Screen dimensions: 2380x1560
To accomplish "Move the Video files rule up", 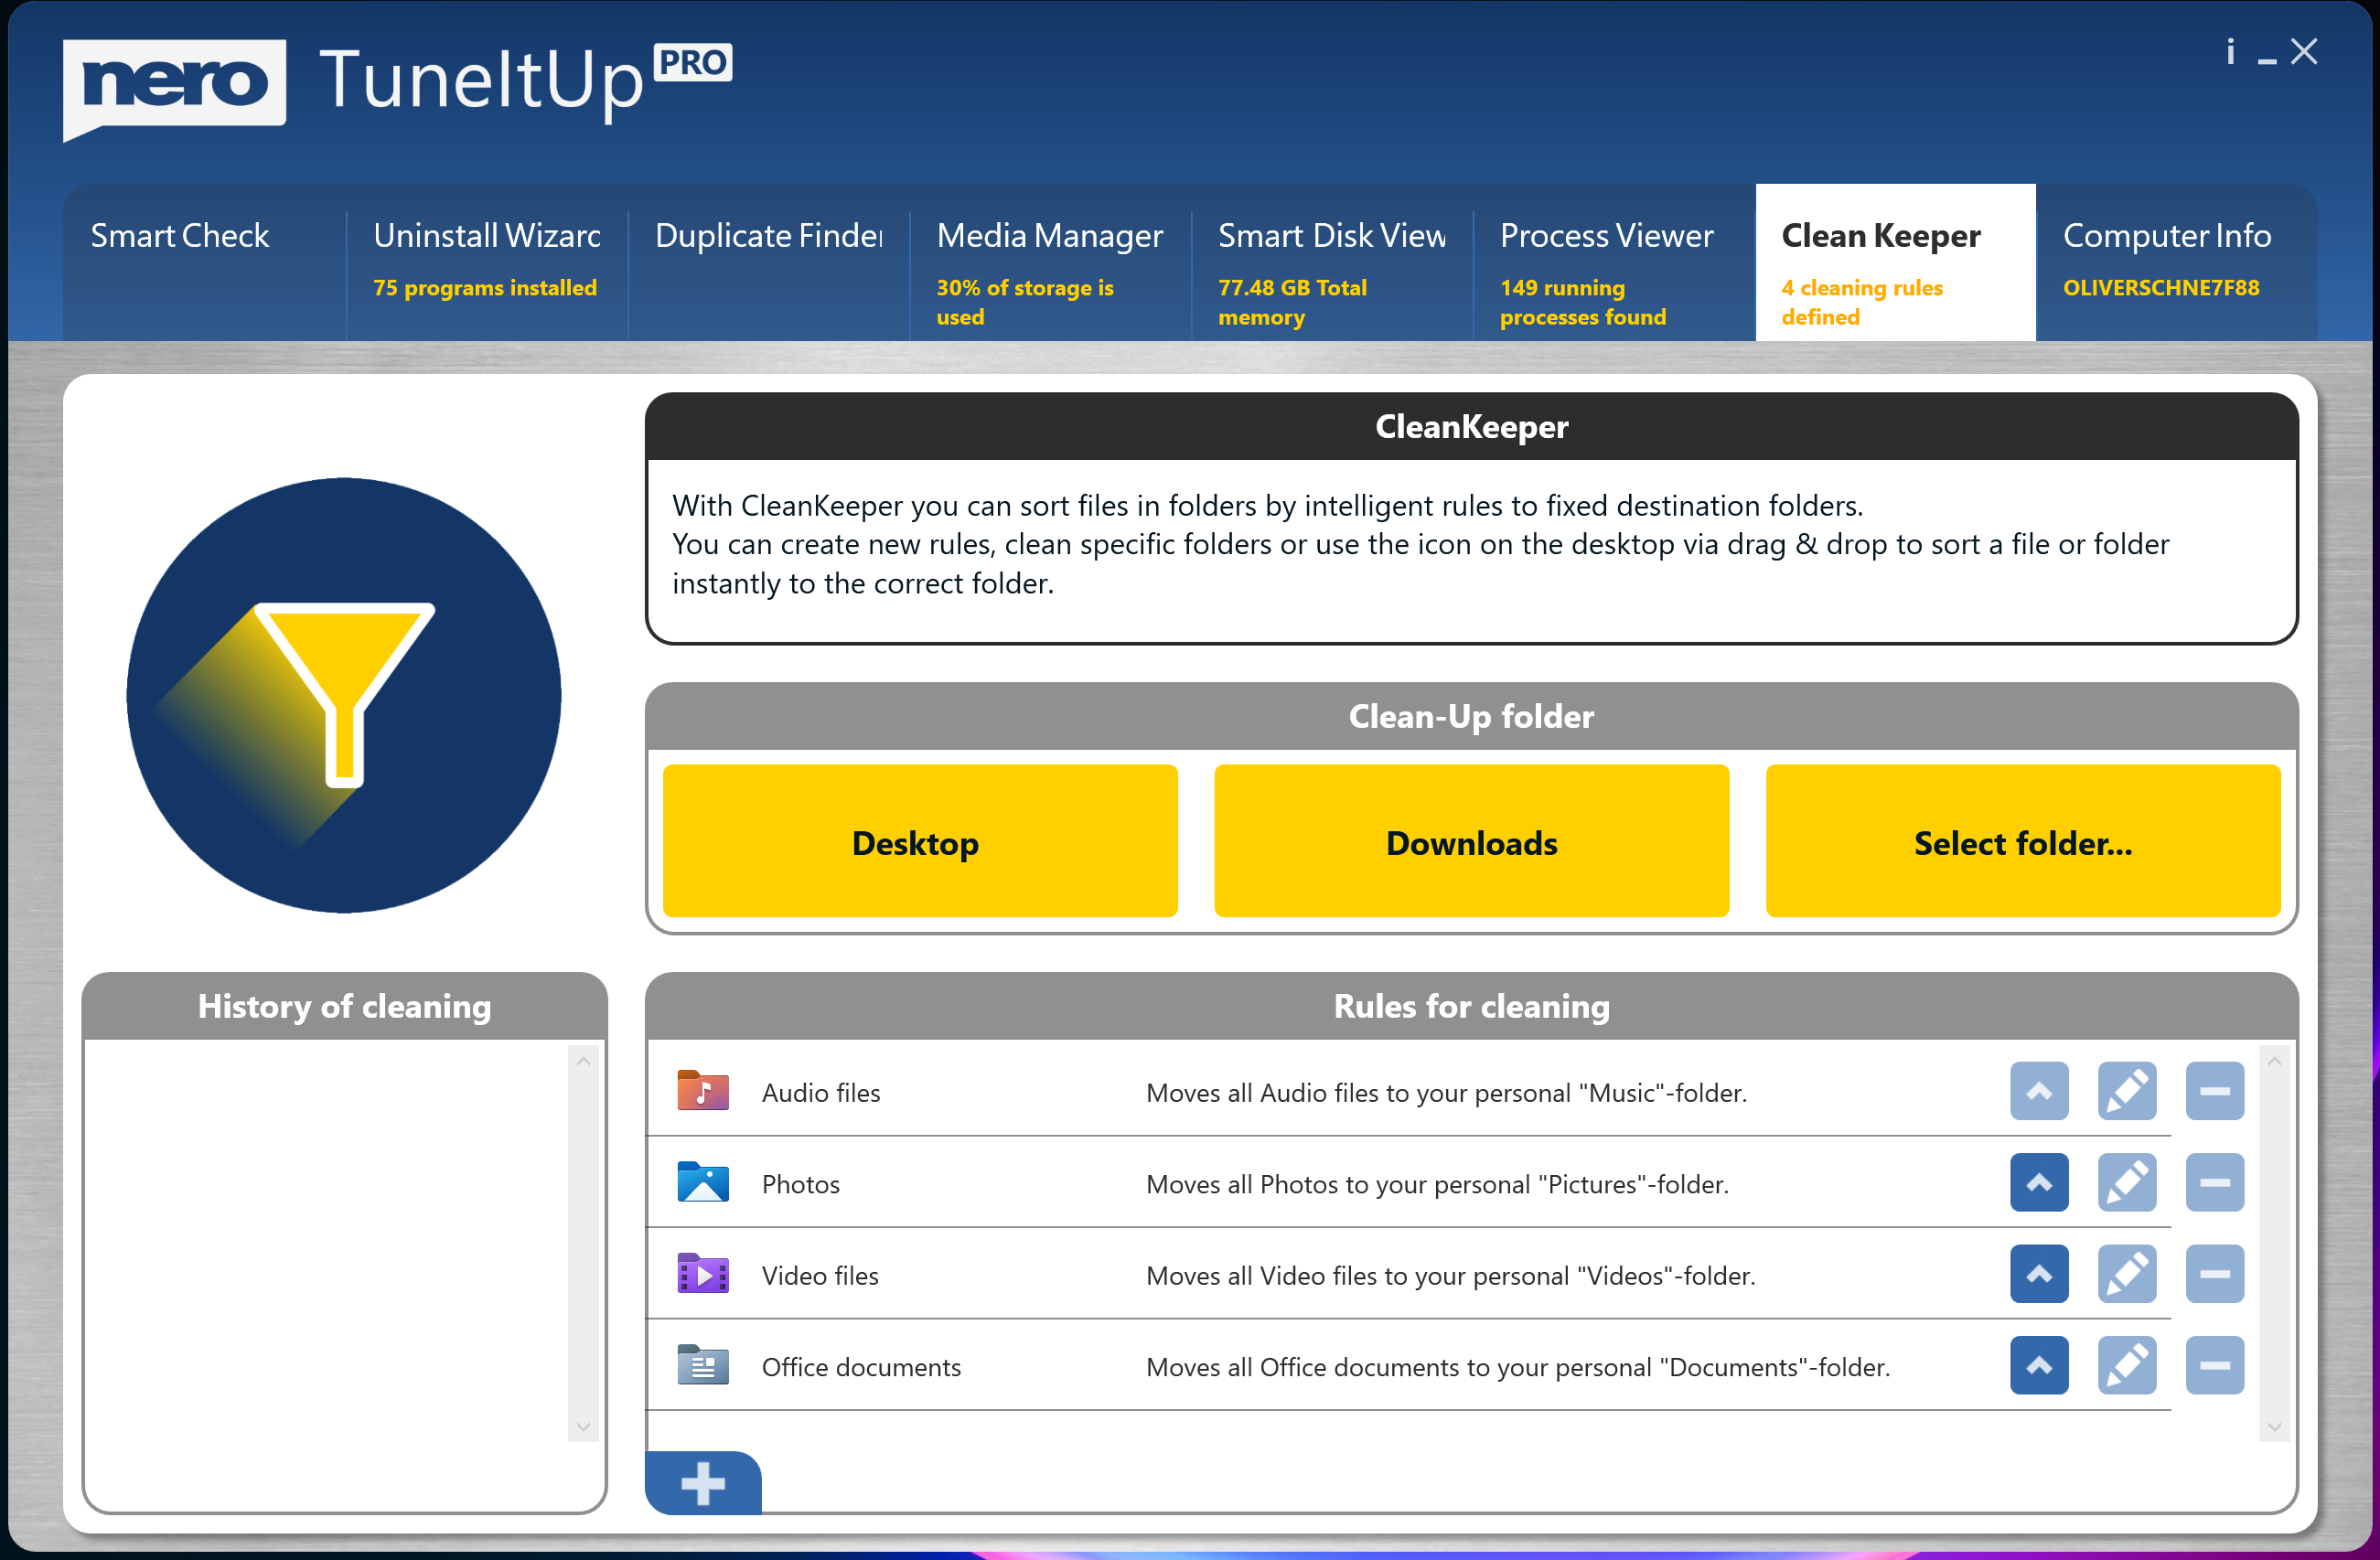I will [x=2038, y=1274].
